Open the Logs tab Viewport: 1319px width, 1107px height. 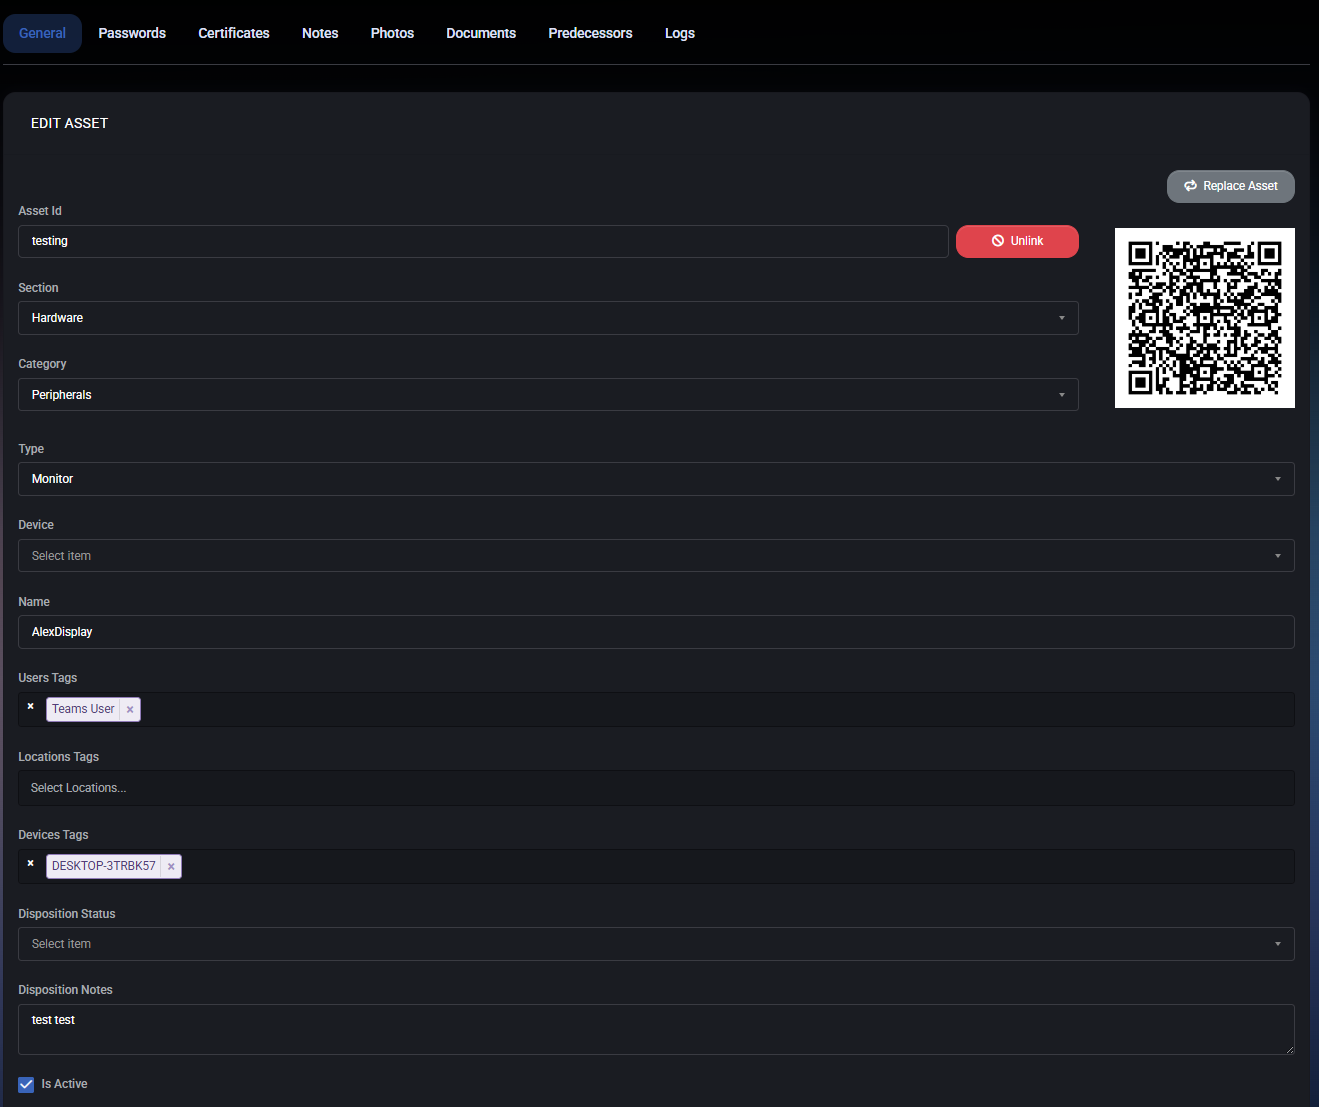click(x=679, y=32)
